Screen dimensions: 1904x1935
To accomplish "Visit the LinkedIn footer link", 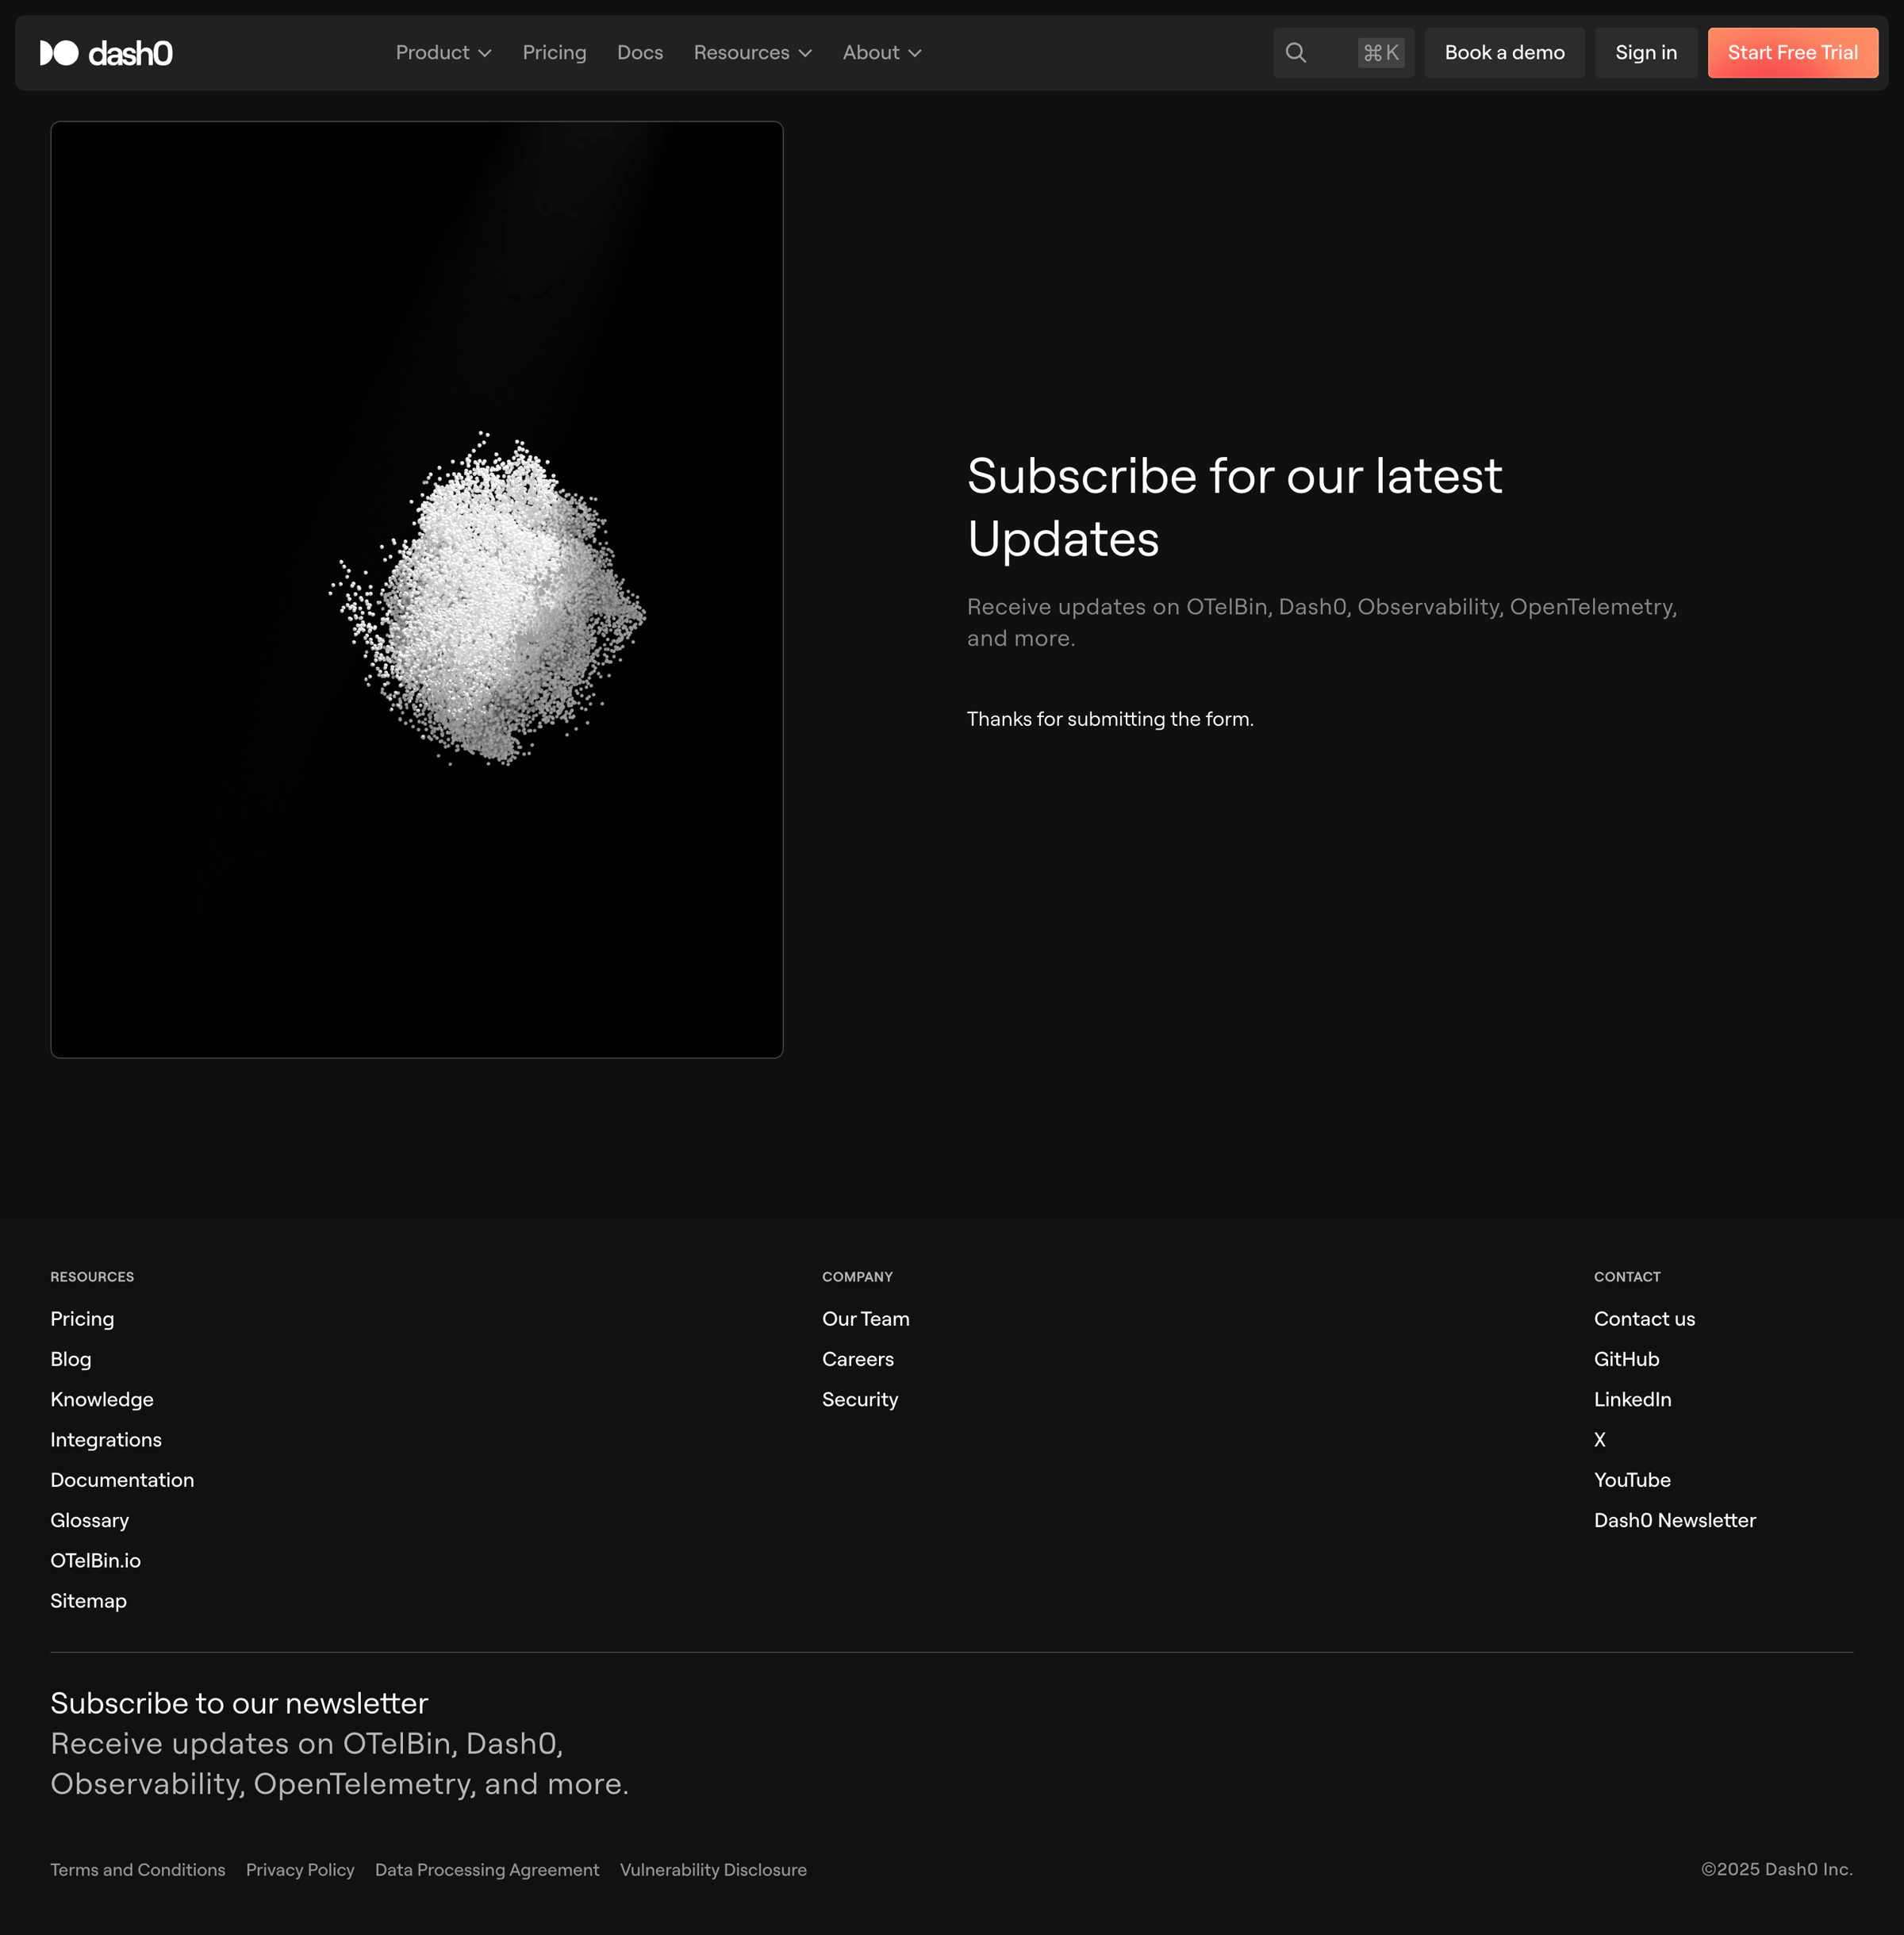I will pos(1632,1399).
